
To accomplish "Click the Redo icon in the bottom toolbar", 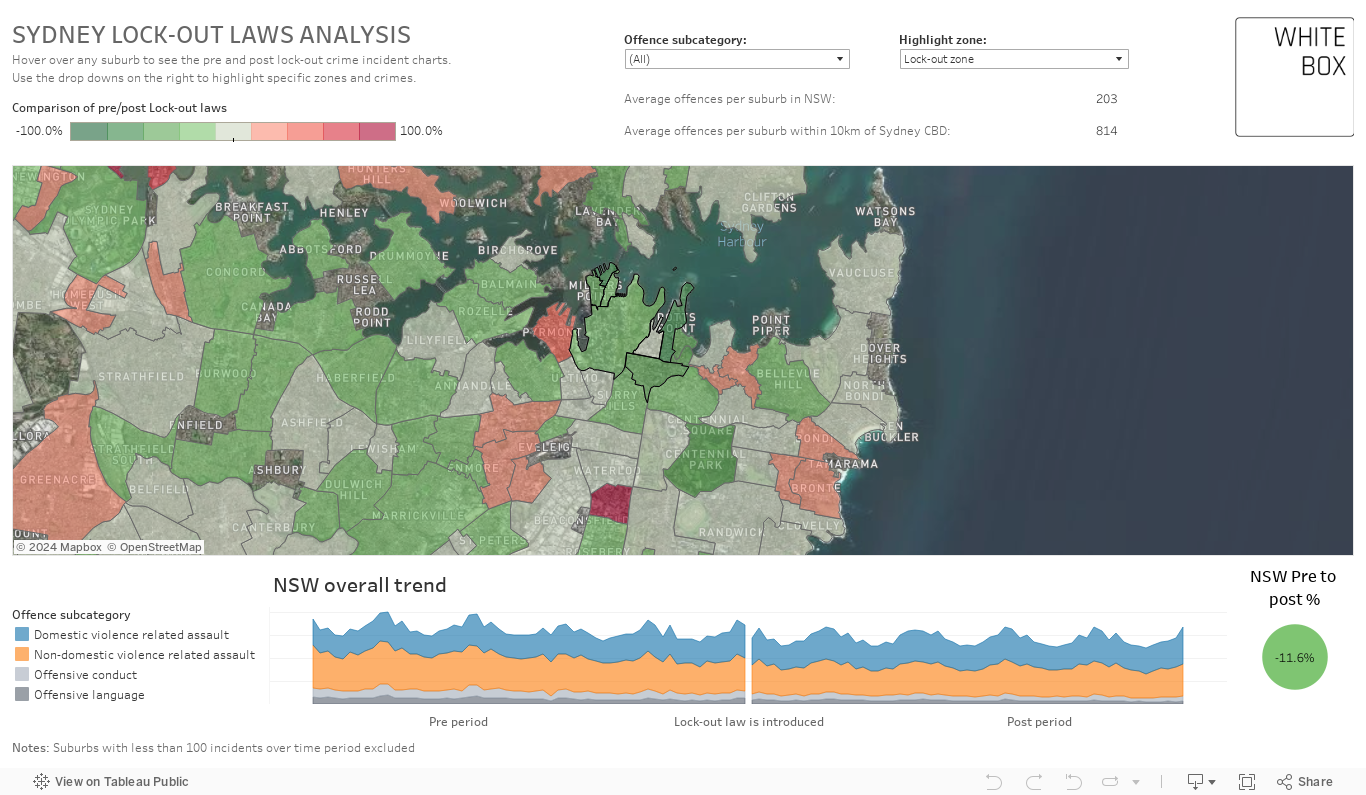I will pos(1034,782).
